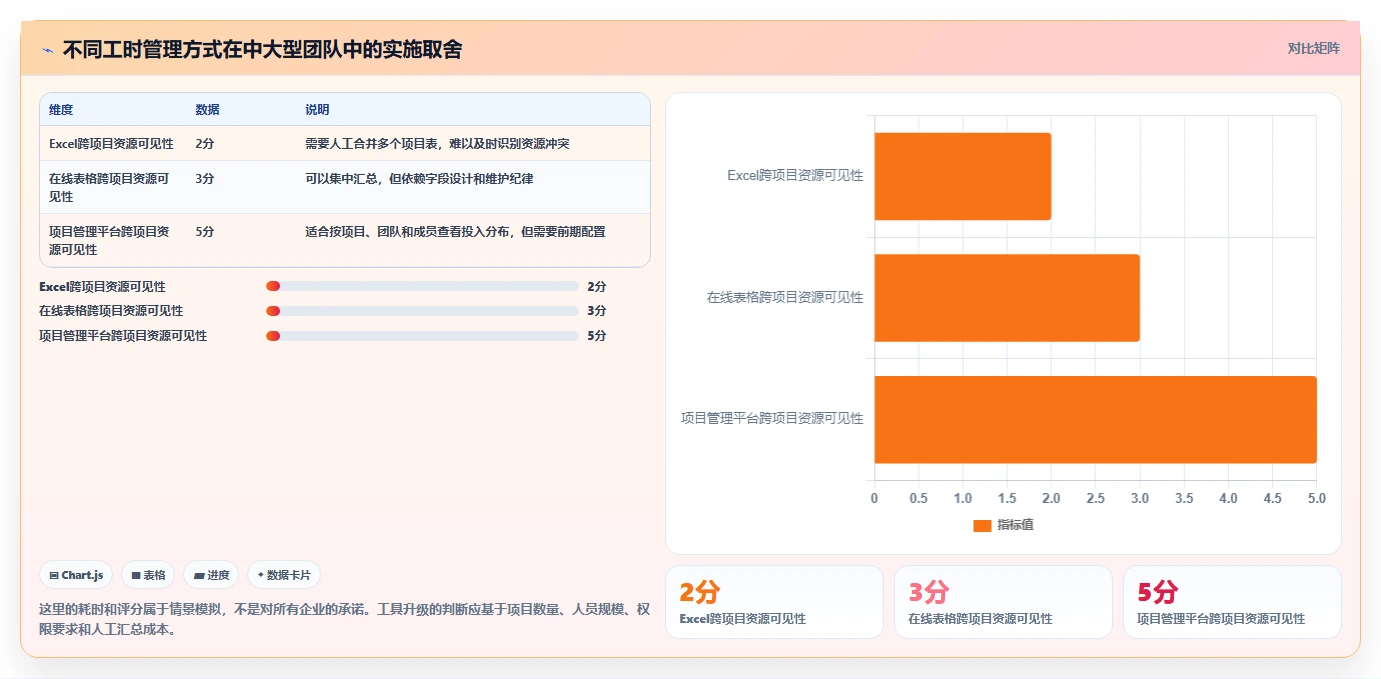Click table cell 项目管理平台跨项目资源可见性
The height and width of the screenshot is (679, 1381).
[111, 241]
